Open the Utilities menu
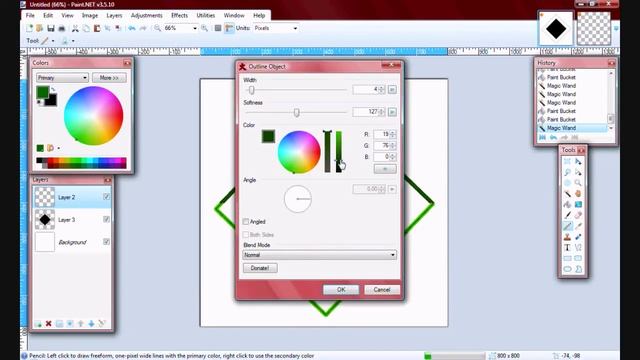This screenshot has height=360, width=640. pyautogui.click(x=206, y=16)
